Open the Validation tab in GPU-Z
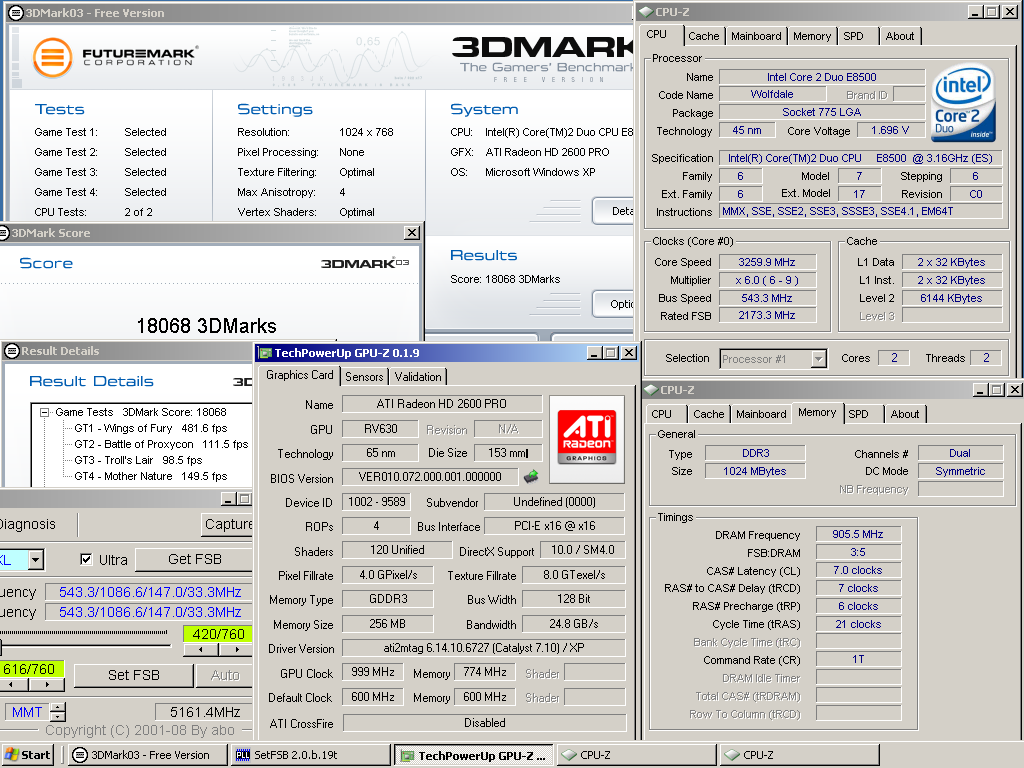The height and width of the screenshot is (768, 1024). pyautogui.click(x=418, y=377)
